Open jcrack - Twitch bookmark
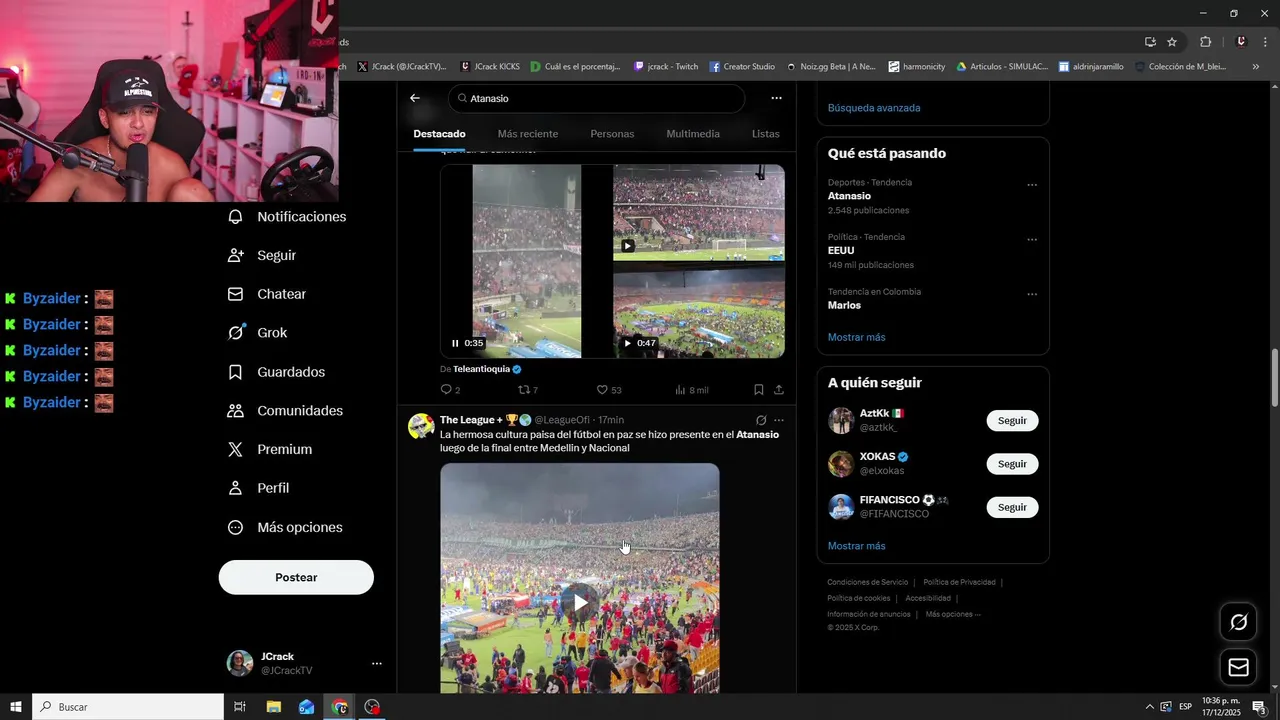This screenshot has height=720, width=1280. [x=666, y=67]
